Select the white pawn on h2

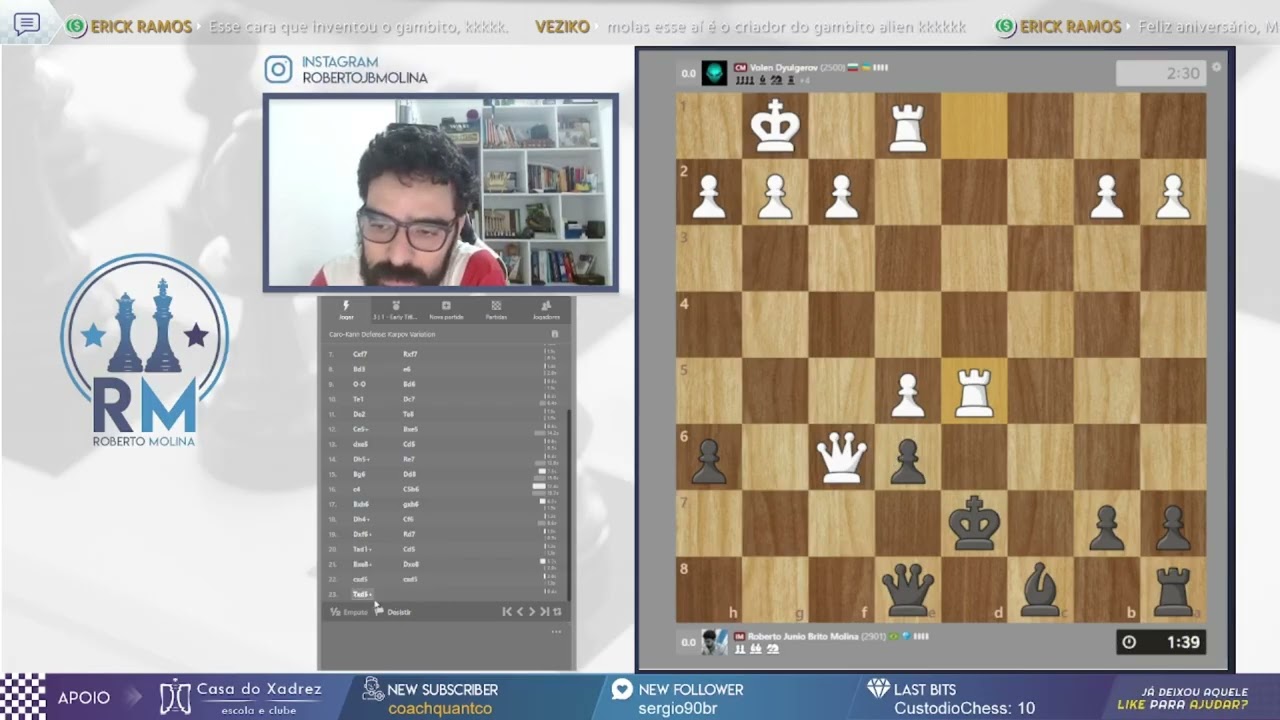(x=709, y=195)
